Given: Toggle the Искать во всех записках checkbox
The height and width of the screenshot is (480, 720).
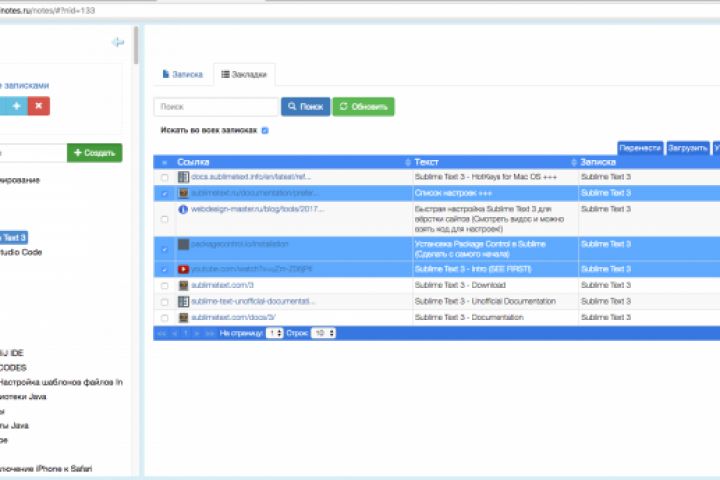Looking at the screenshot, I should (x=265, y=130).
